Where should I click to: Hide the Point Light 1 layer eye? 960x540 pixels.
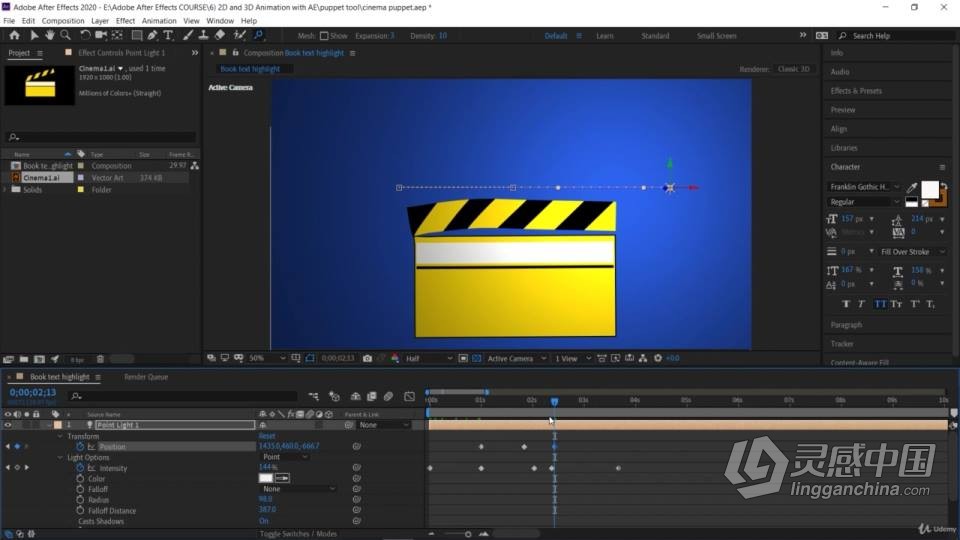point(8,425)
